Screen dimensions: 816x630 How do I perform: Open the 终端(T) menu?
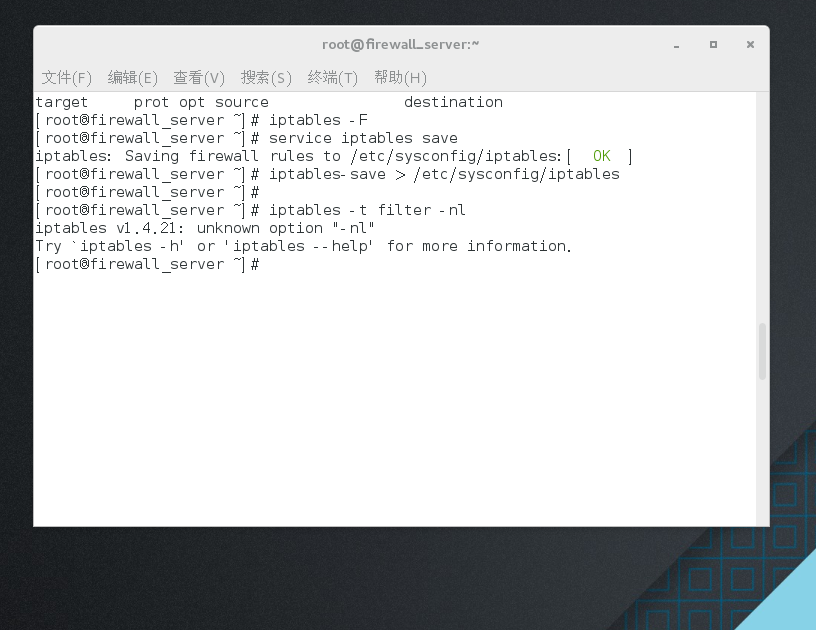tap(333, 77)
